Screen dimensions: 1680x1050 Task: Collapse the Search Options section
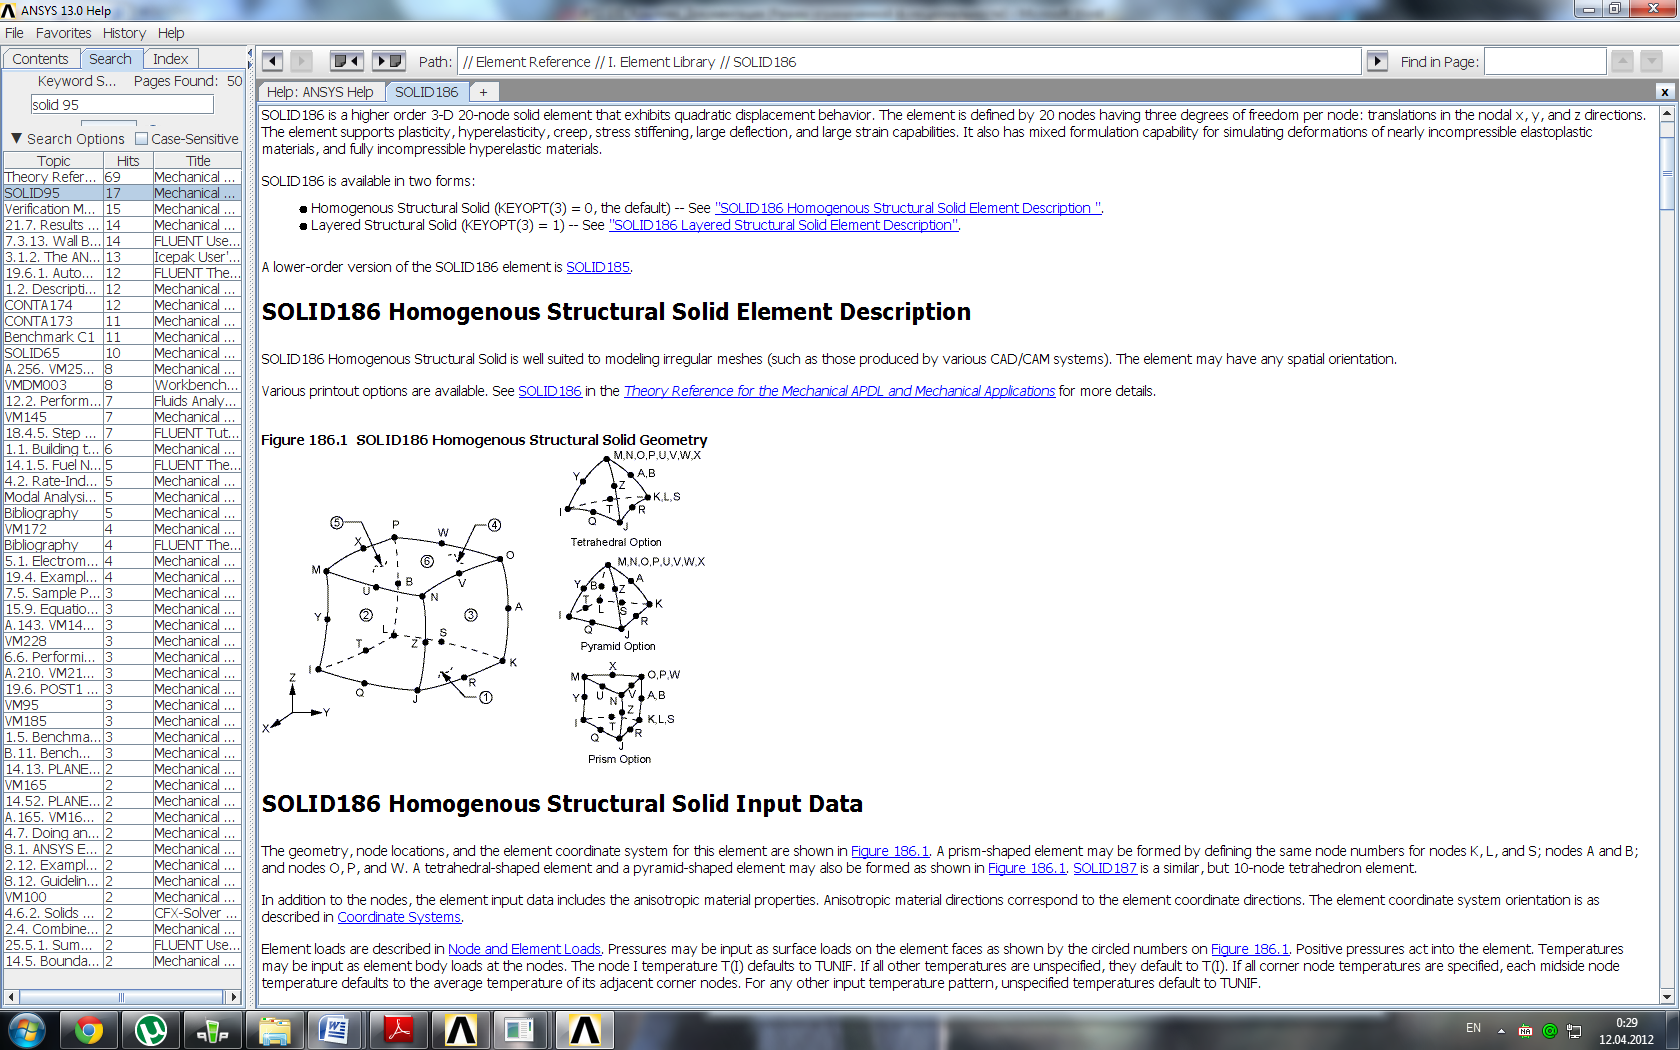[x=16, y=139]
